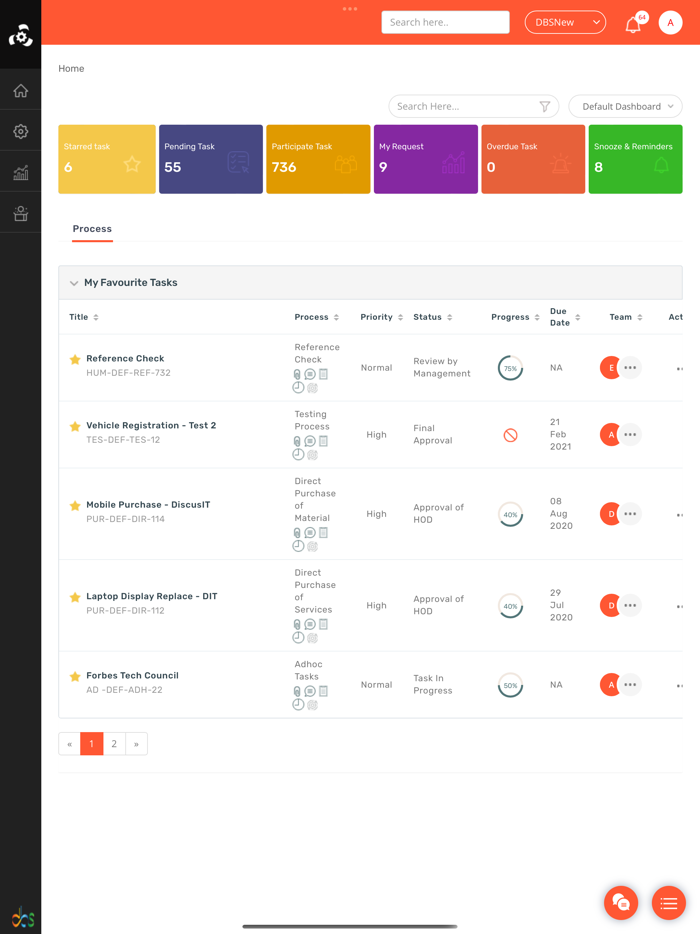Viewport: 700px width, 934px height.
Task: Show more team members for Mobile Purchase
Action: coord(630,514)
